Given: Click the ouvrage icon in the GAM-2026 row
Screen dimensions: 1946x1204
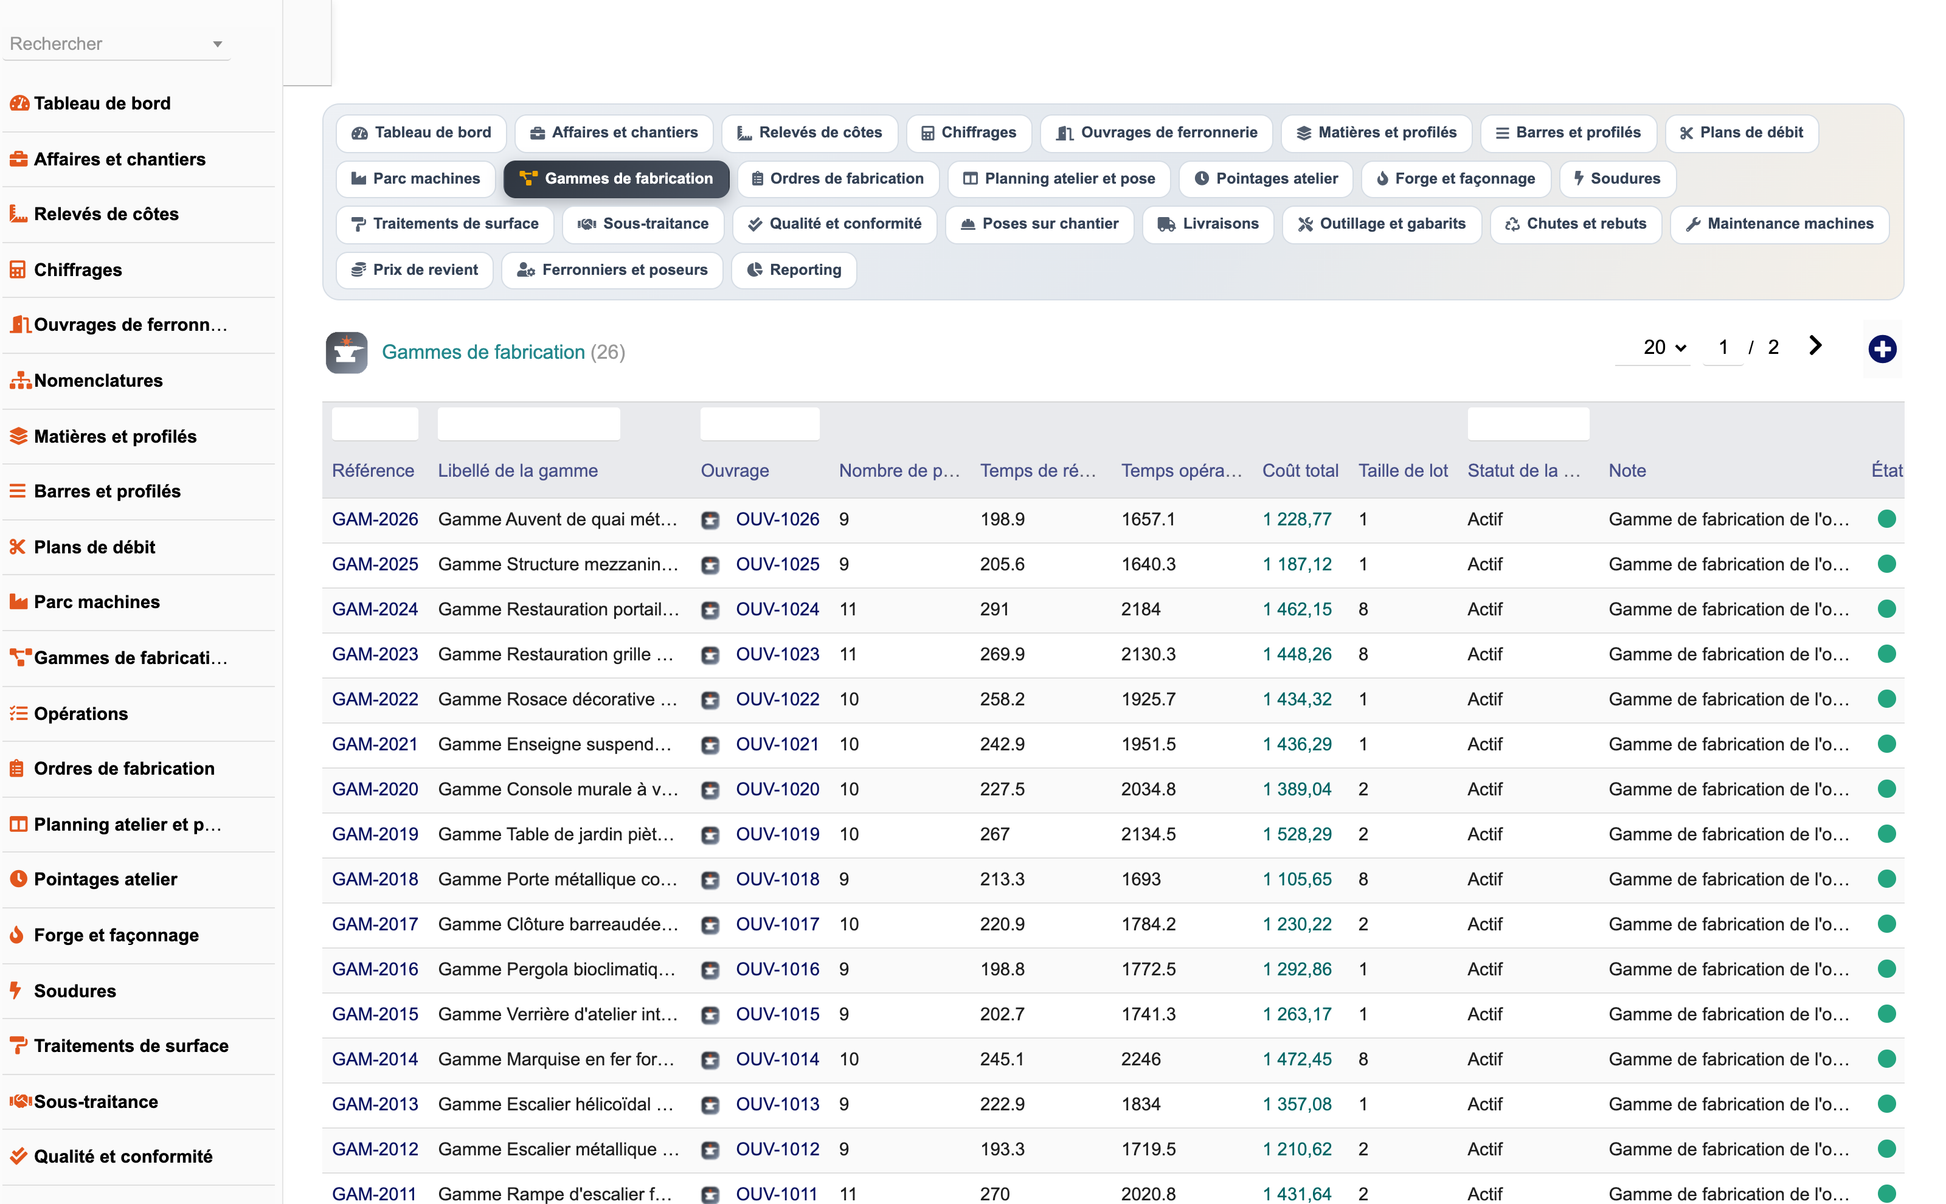Looking at the screenshot, I should (x=710, y=520).
